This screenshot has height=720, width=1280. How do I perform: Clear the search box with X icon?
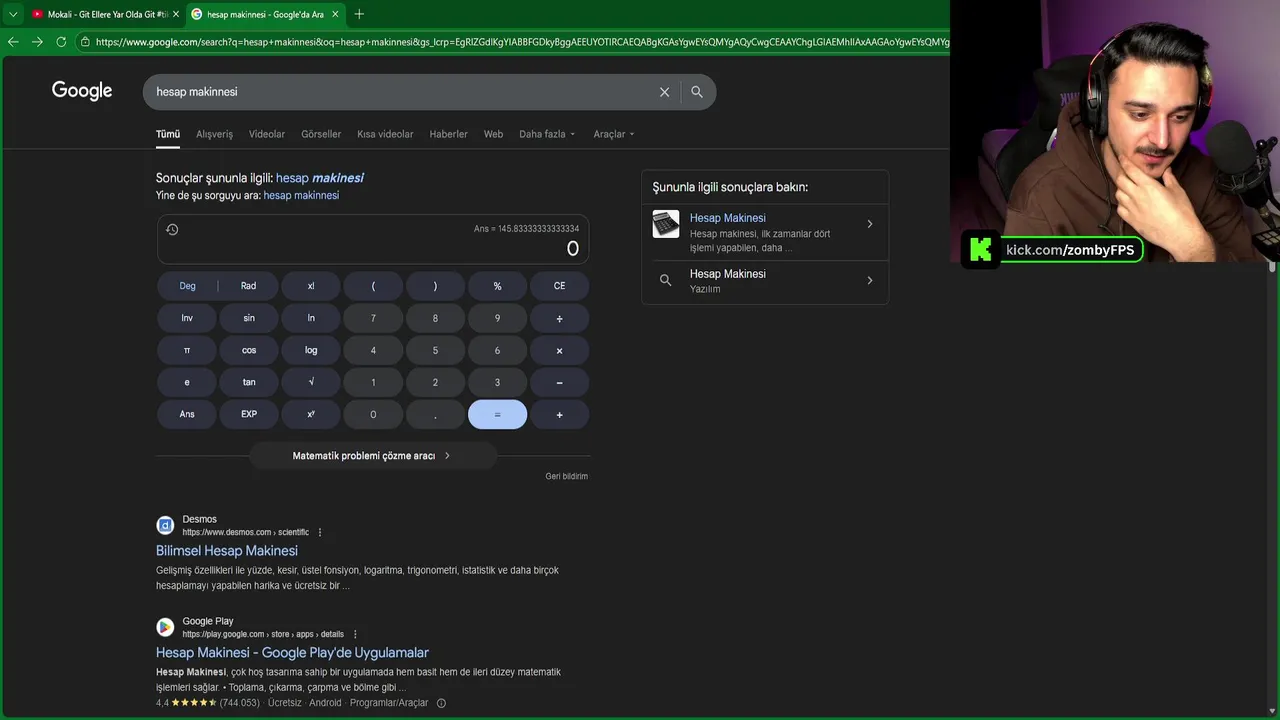(x=664, y=92)
